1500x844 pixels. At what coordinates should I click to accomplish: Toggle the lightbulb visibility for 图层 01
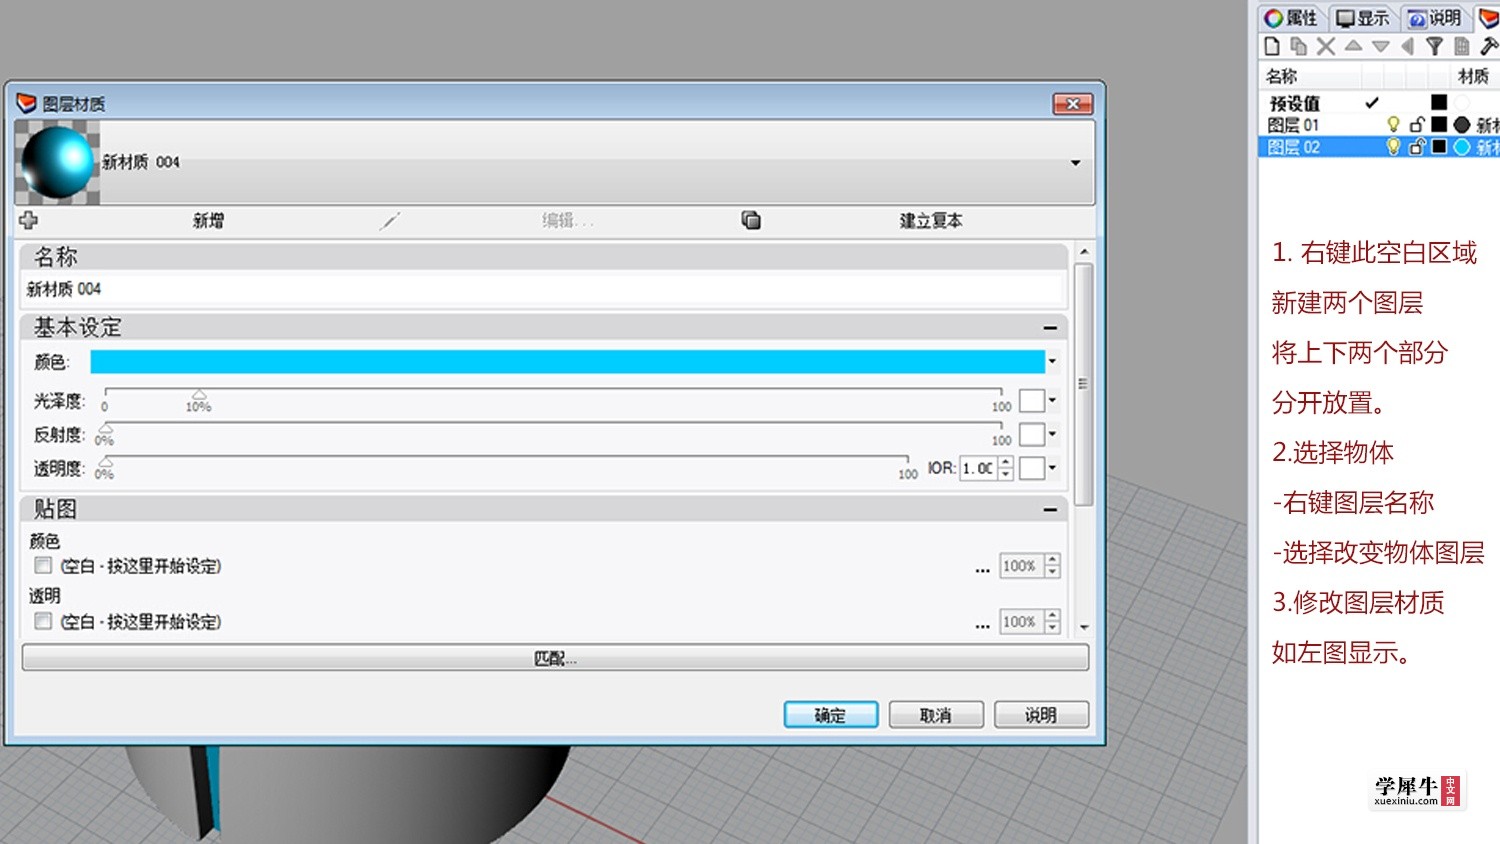click(x=1393, y=124)
